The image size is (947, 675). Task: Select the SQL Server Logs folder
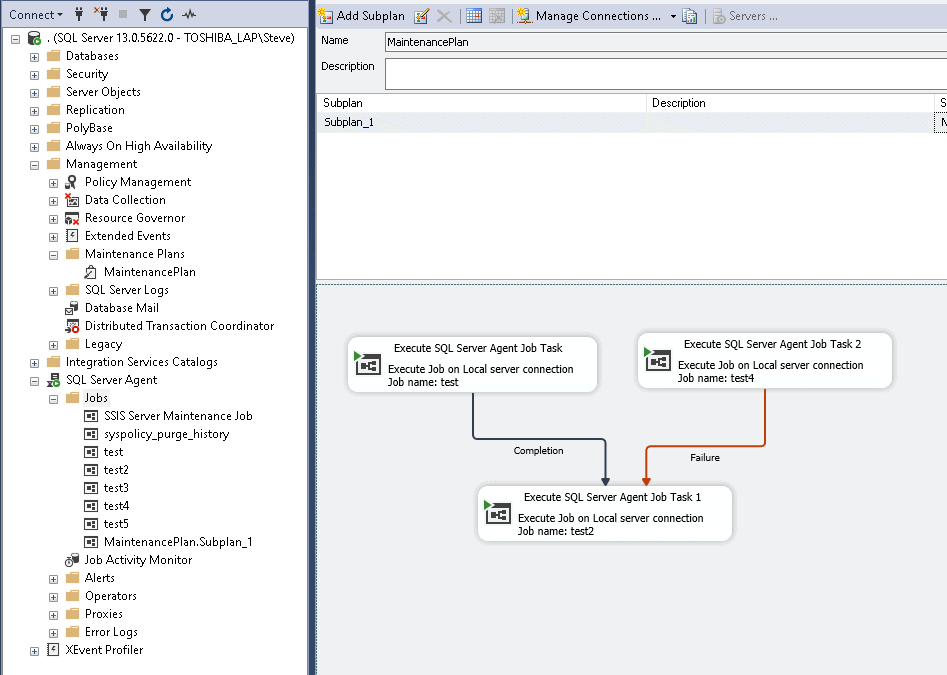click(x=126, y=290)
